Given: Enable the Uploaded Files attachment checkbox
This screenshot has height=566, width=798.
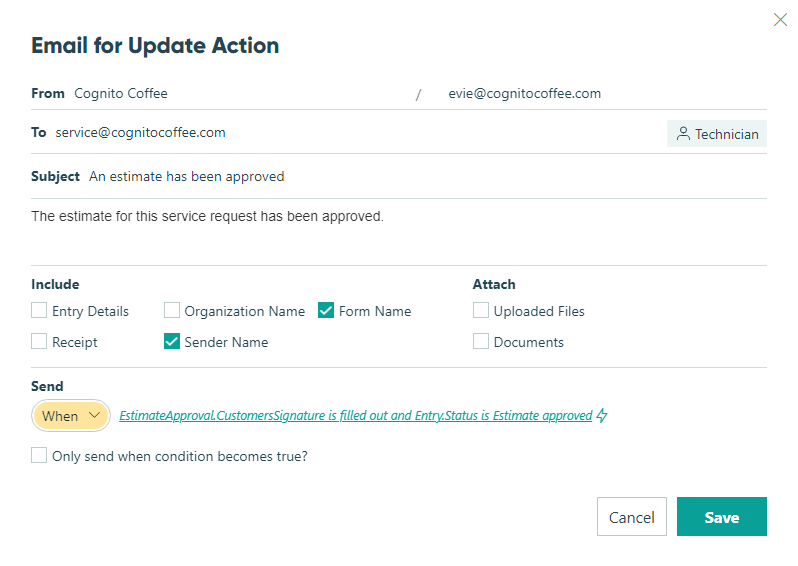Looking at the screenshot, I should coord(480,310).
